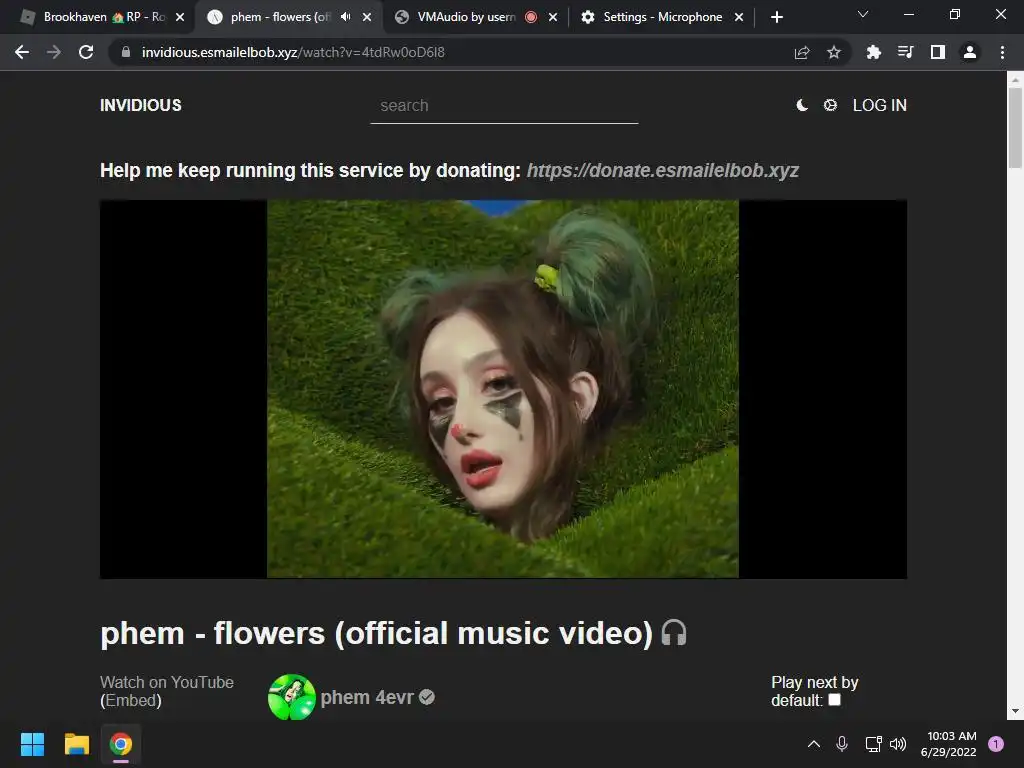Bookmark this page with the star icon
The image size is (1024, 768).
(834, 52)
